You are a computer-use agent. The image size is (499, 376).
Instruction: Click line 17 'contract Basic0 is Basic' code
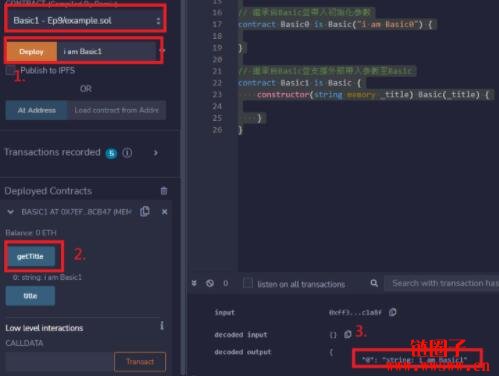click(x=335, y=24)
